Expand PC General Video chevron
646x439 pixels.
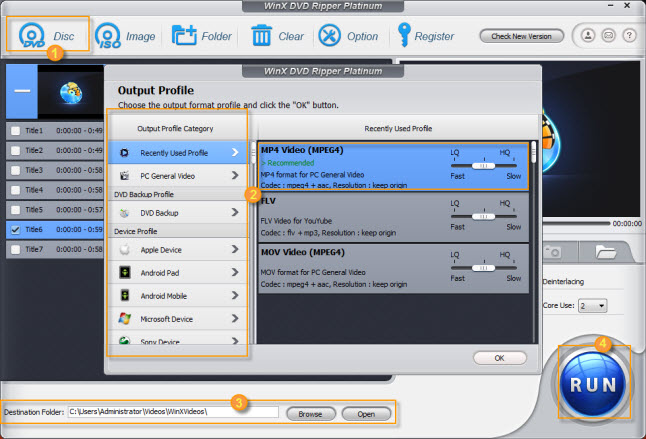click(235, 175)
